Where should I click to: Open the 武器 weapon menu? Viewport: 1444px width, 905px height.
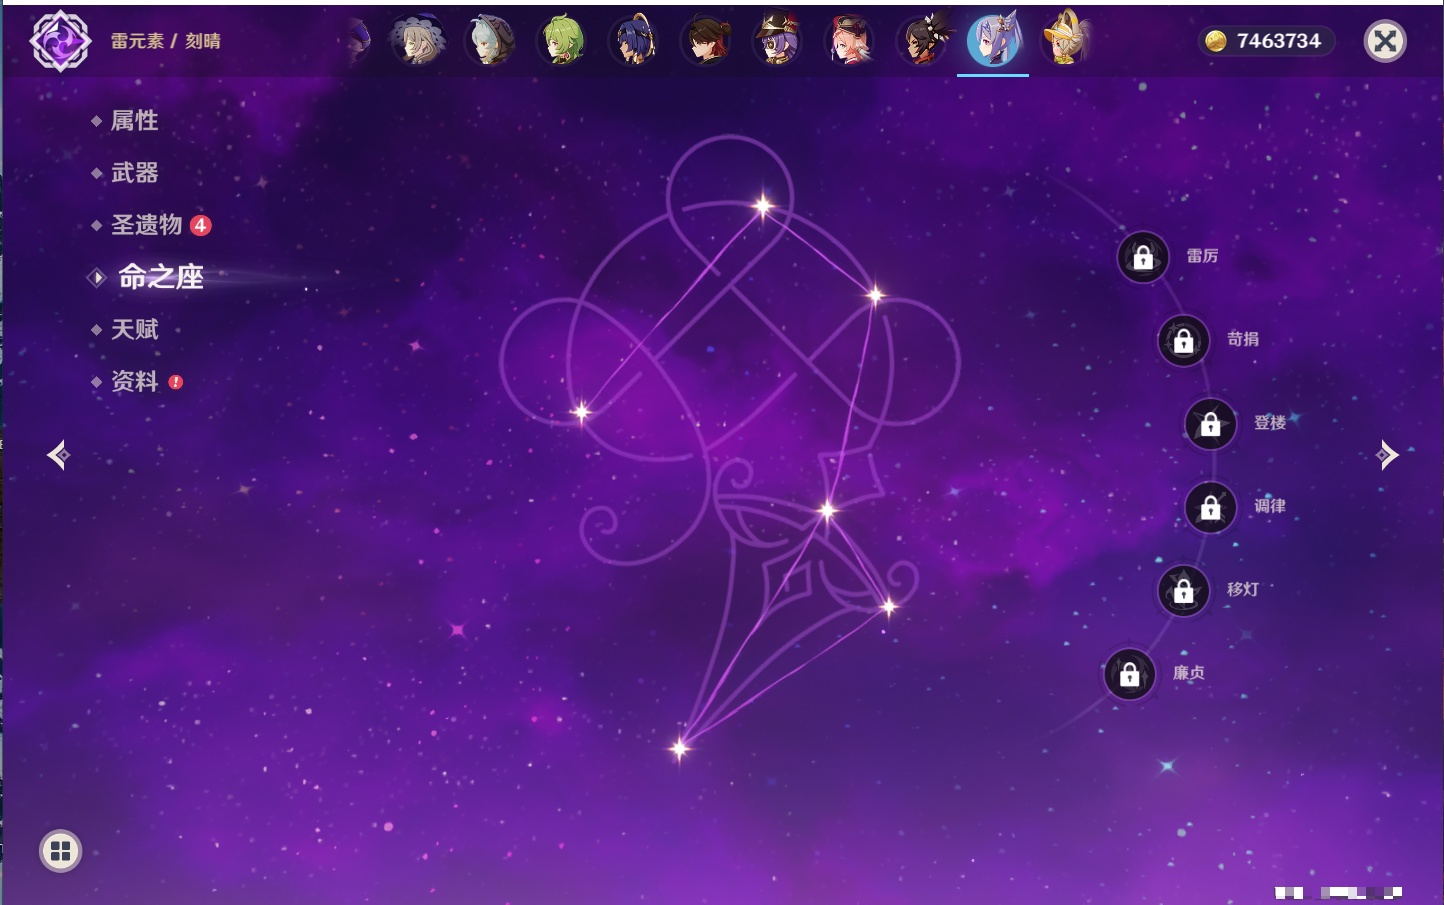pyautogui.click(x=134, y=173)
